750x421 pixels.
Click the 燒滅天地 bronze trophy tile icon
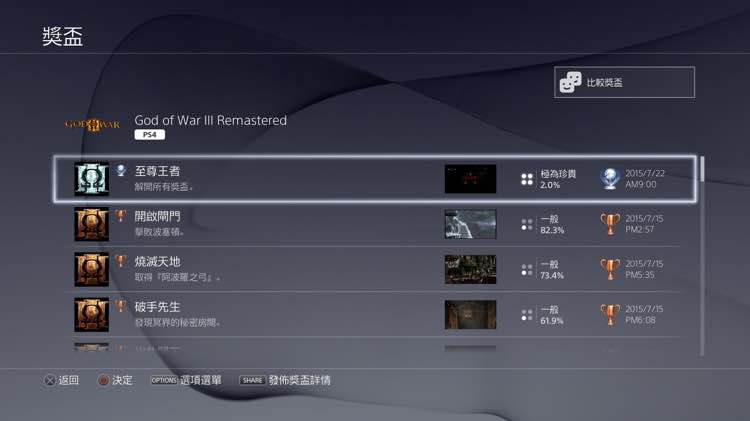pos(91,269)
